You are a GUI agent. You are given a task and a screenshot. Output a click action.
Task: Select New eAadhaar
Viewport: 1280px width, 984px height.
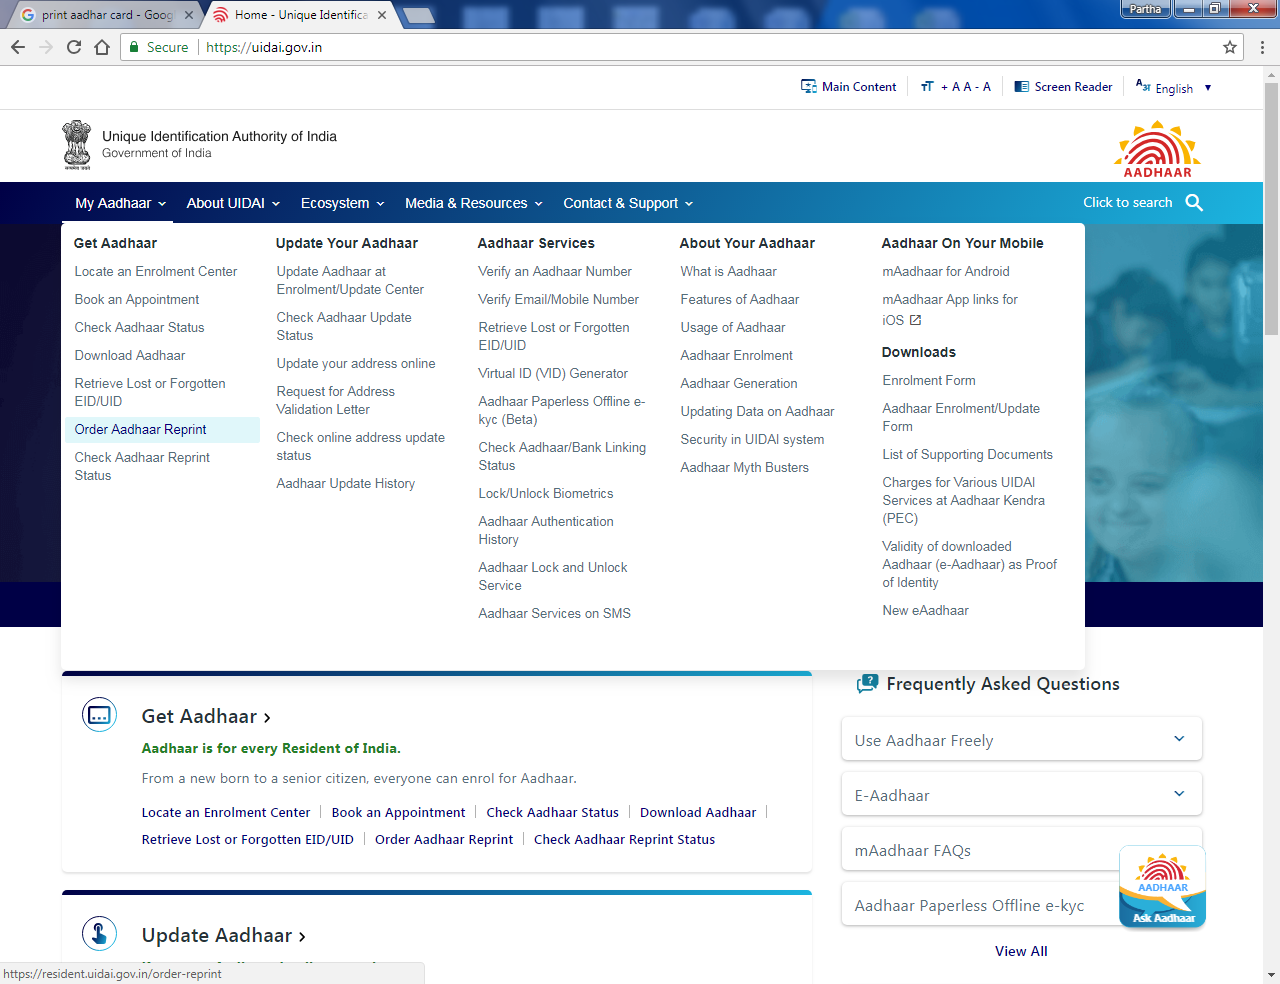(x=926, y=610)
